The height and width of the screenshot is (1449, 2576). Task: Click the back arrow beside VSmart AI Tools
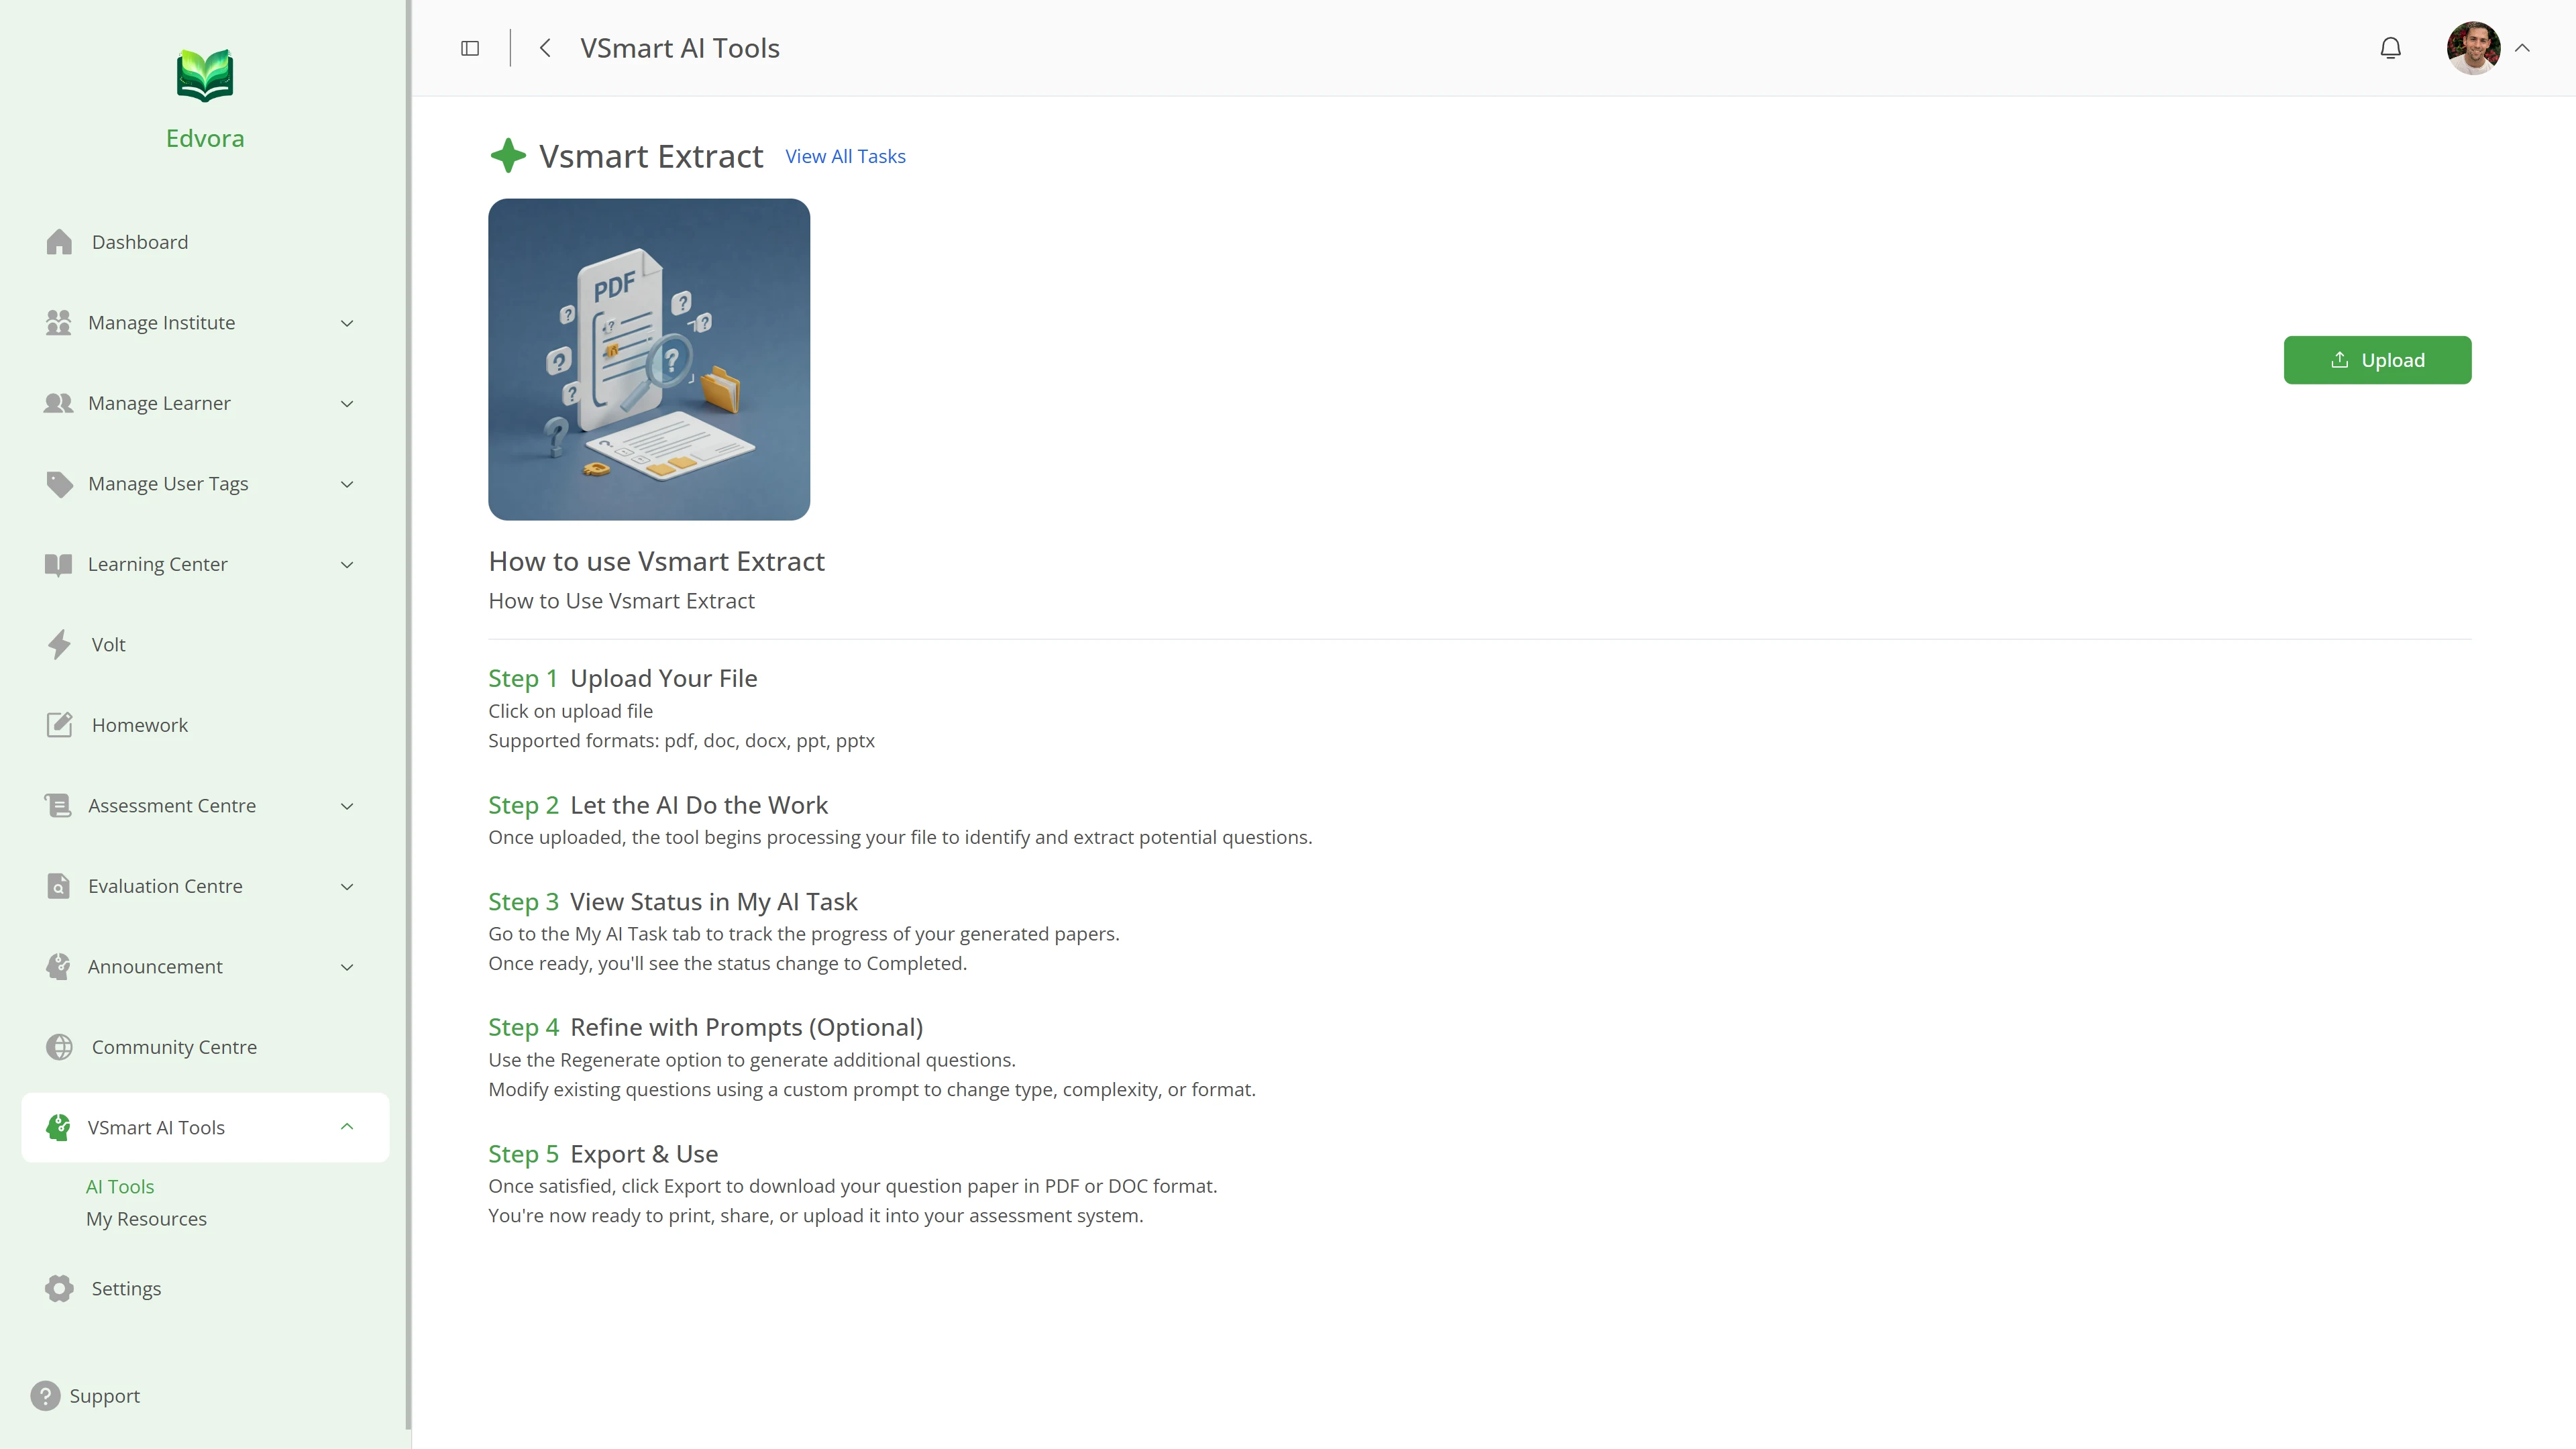pos(545,48)
